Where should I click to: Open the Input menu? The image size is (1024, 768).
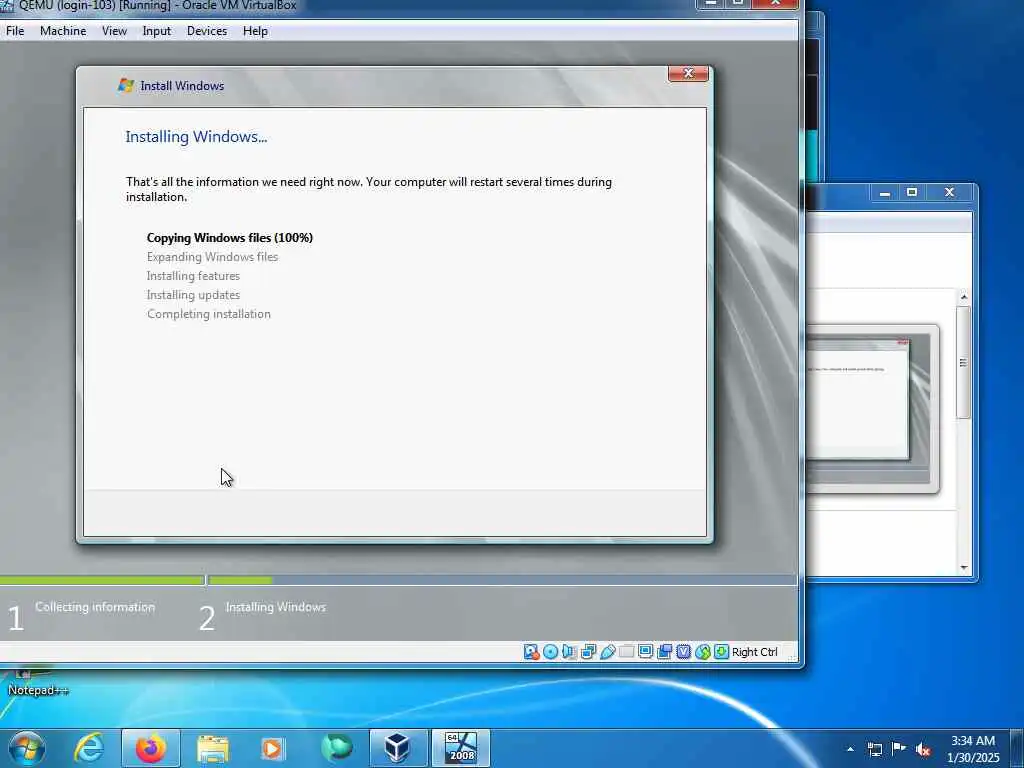(157, 31)
